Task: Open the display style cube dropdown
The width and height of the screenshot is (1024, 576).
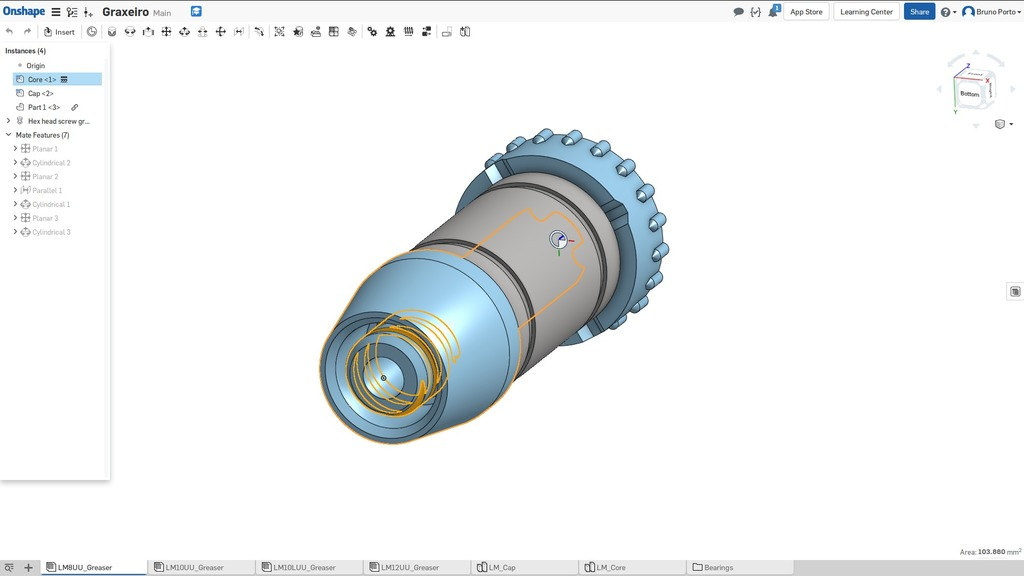Action: click(1004, 124)
